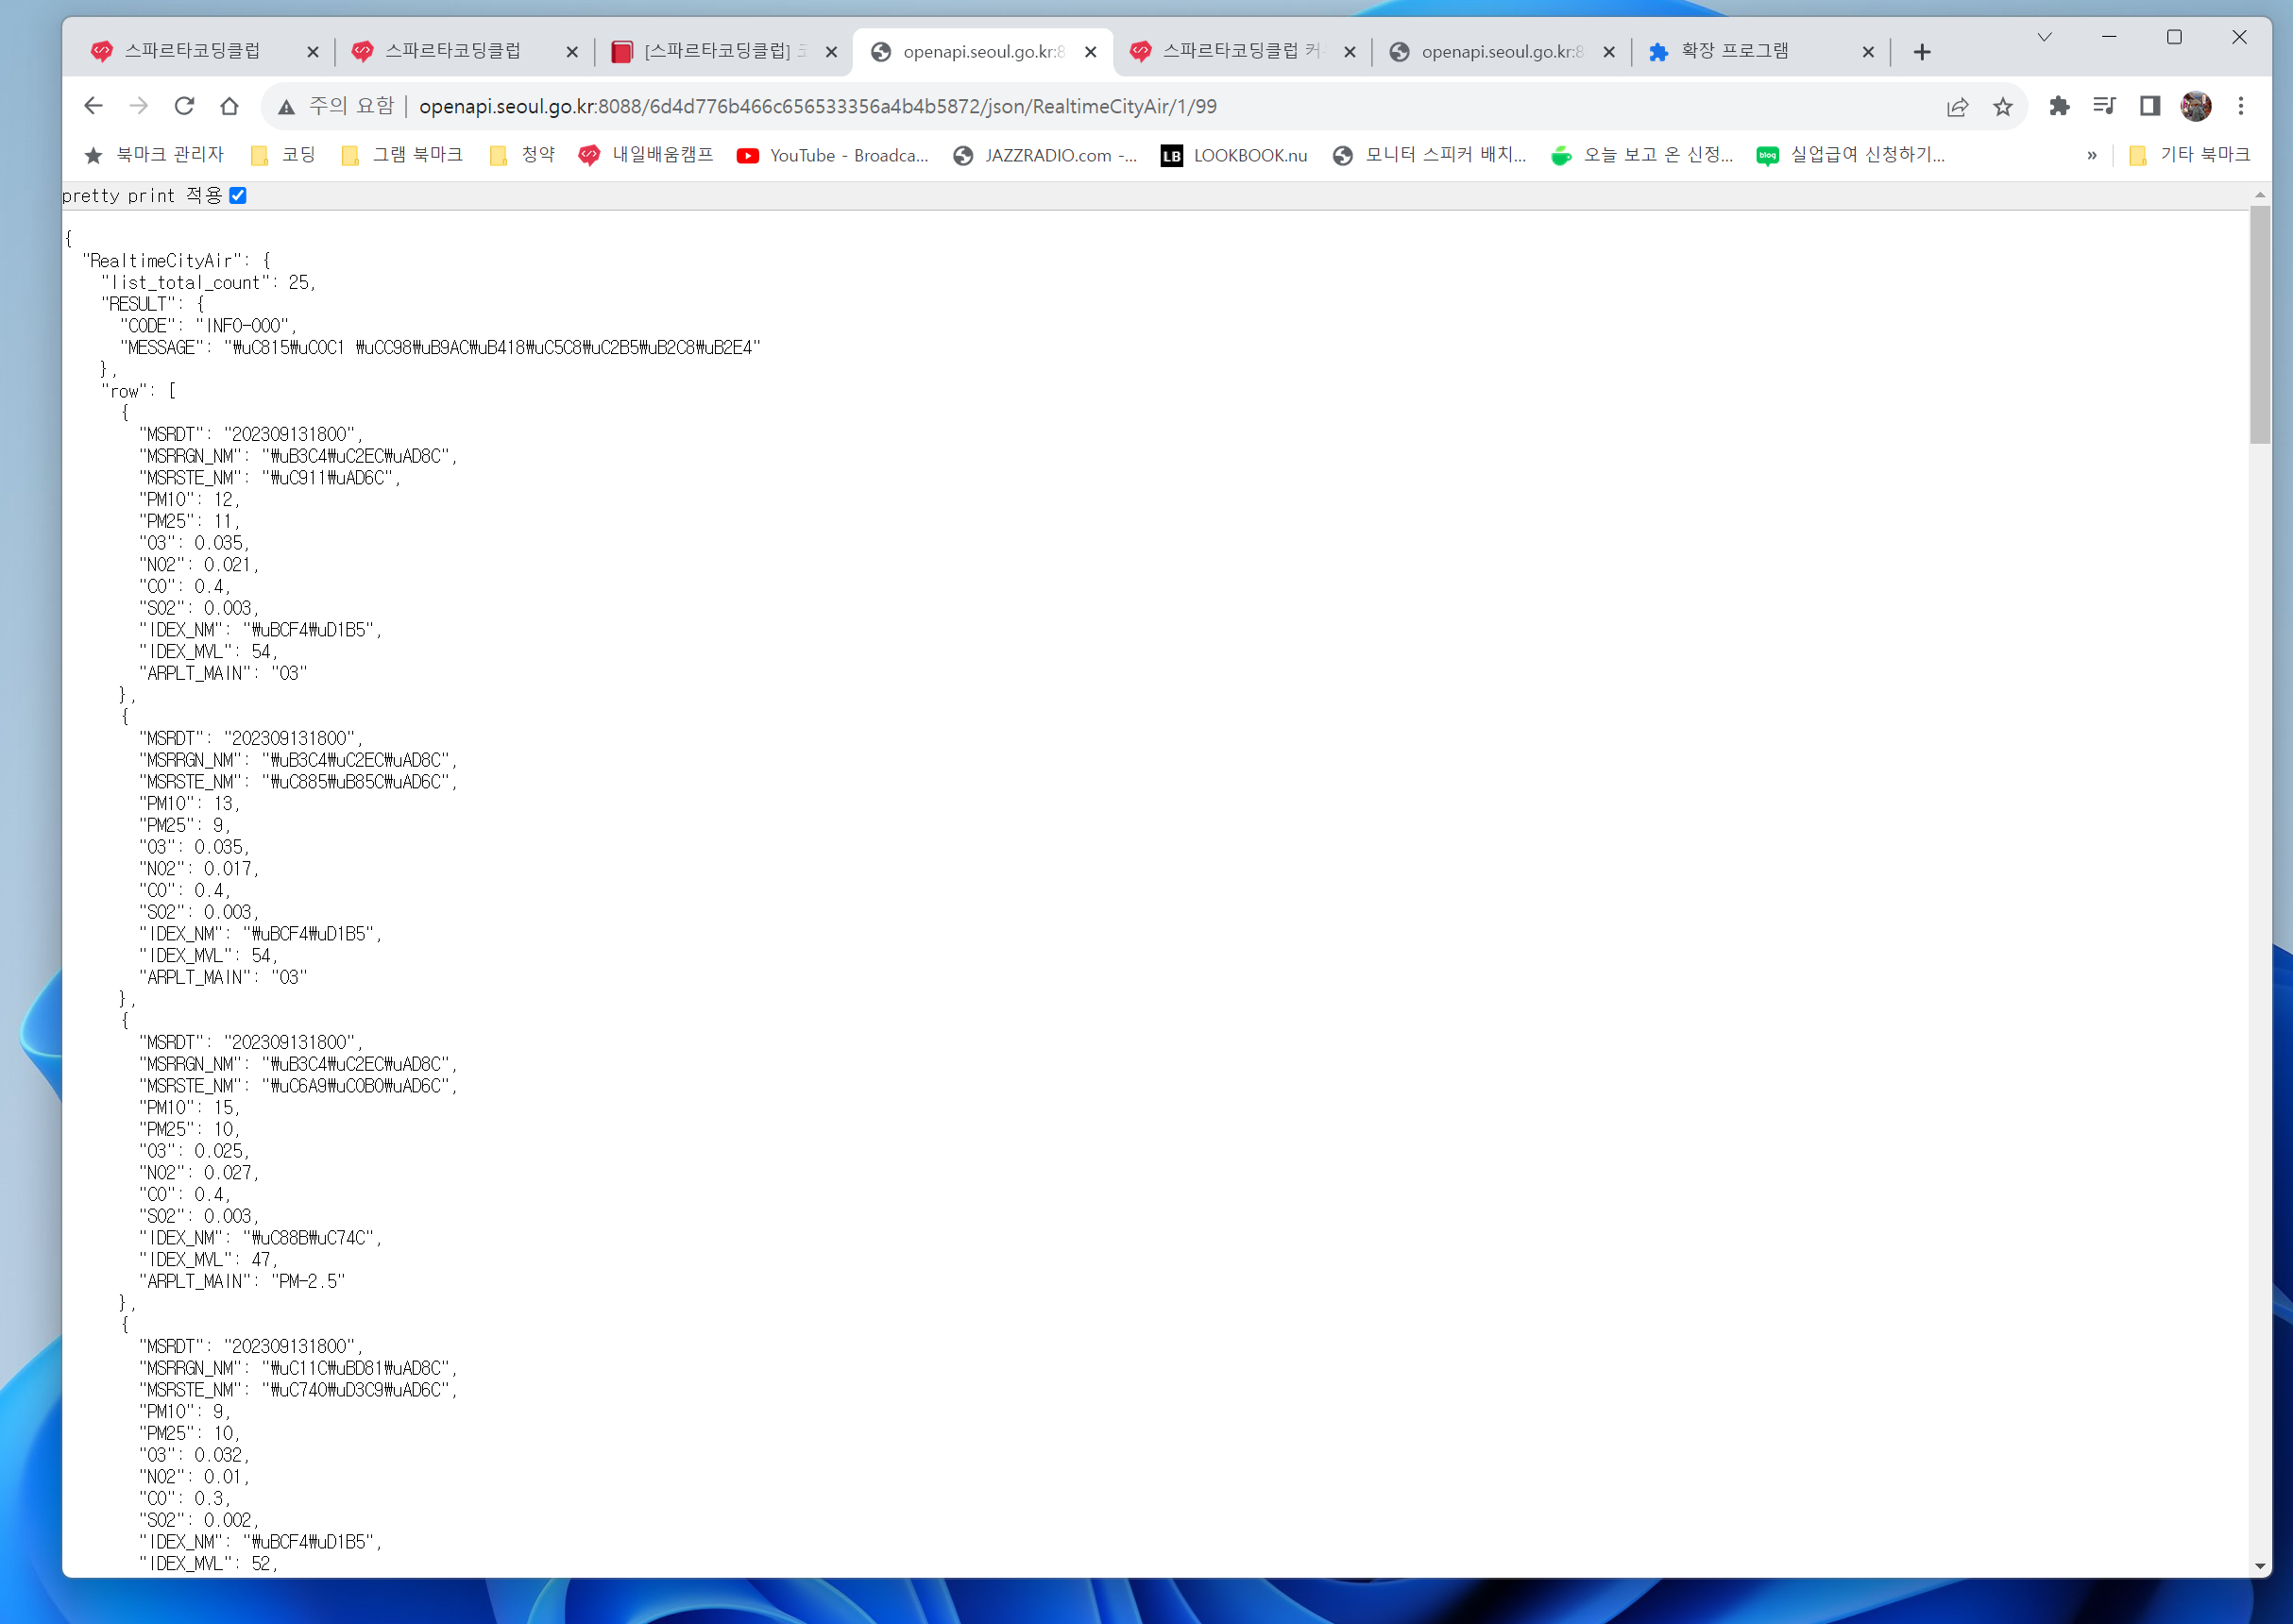
Task: Open the user profile avatar
Action: point(2196,106)
